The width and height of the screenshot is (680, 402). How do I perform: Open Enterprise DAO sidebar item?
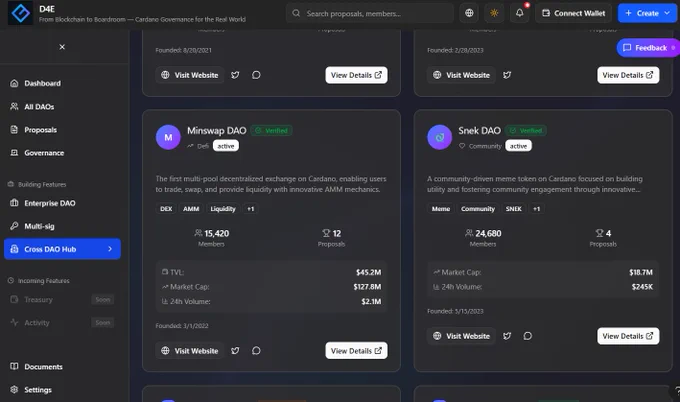pos(62,203)
